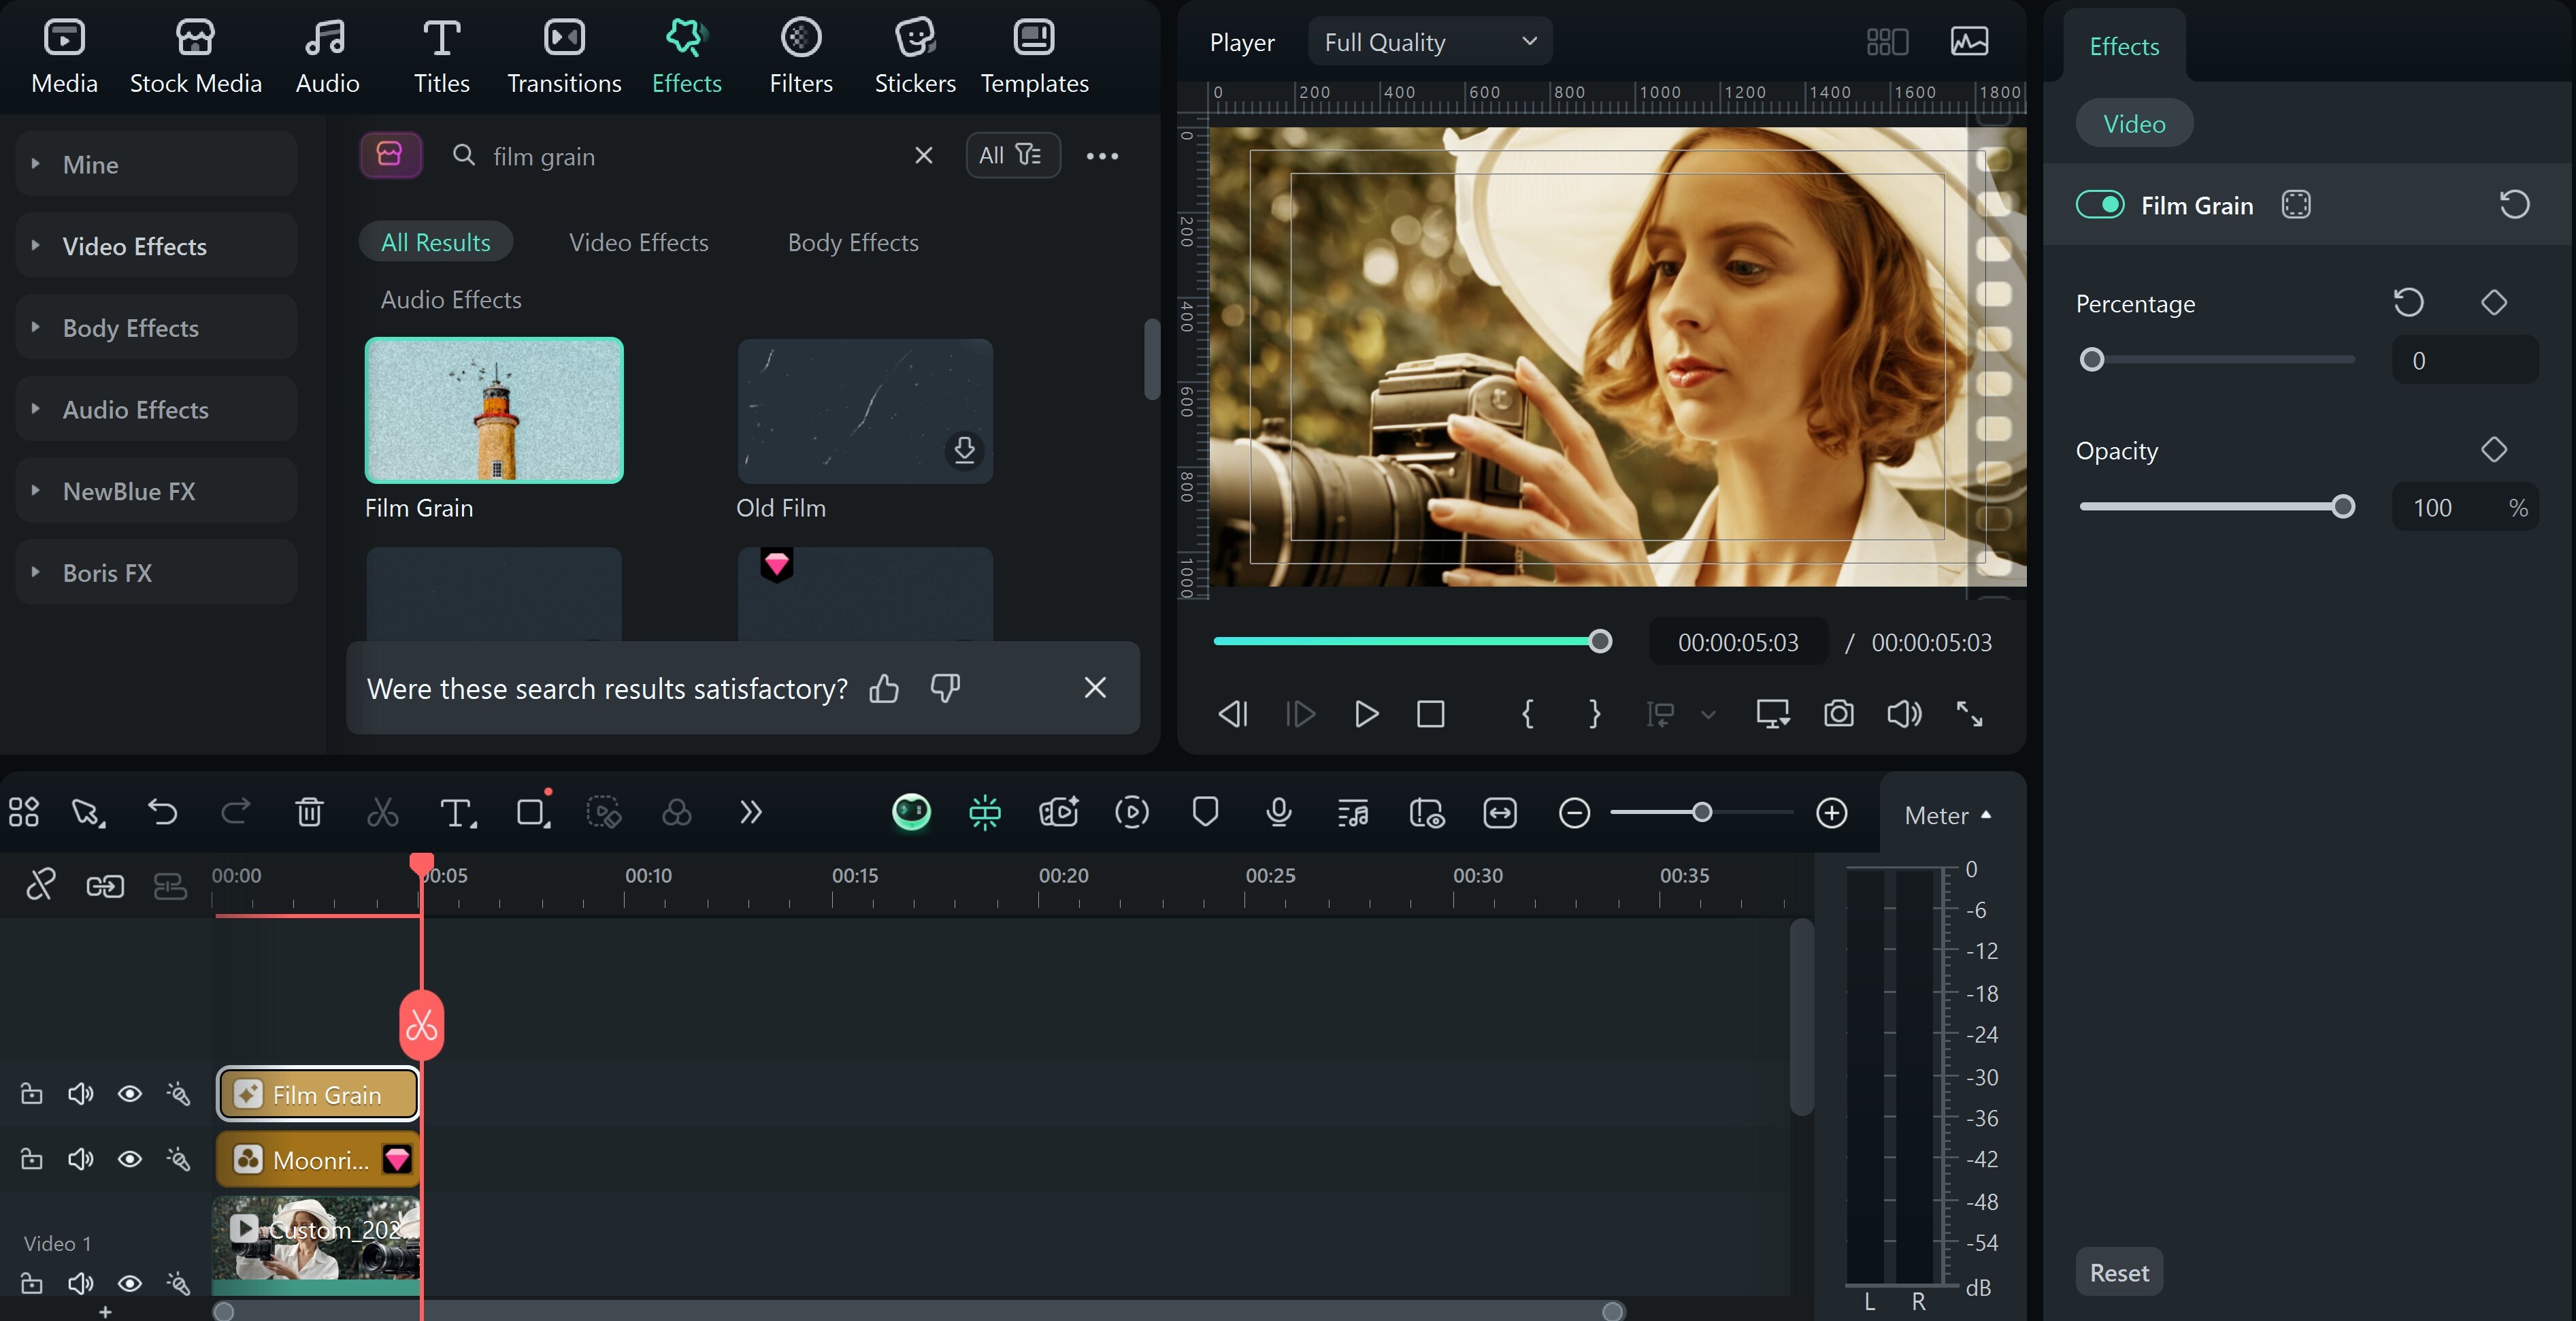Undo the last action

coord(162,812)
